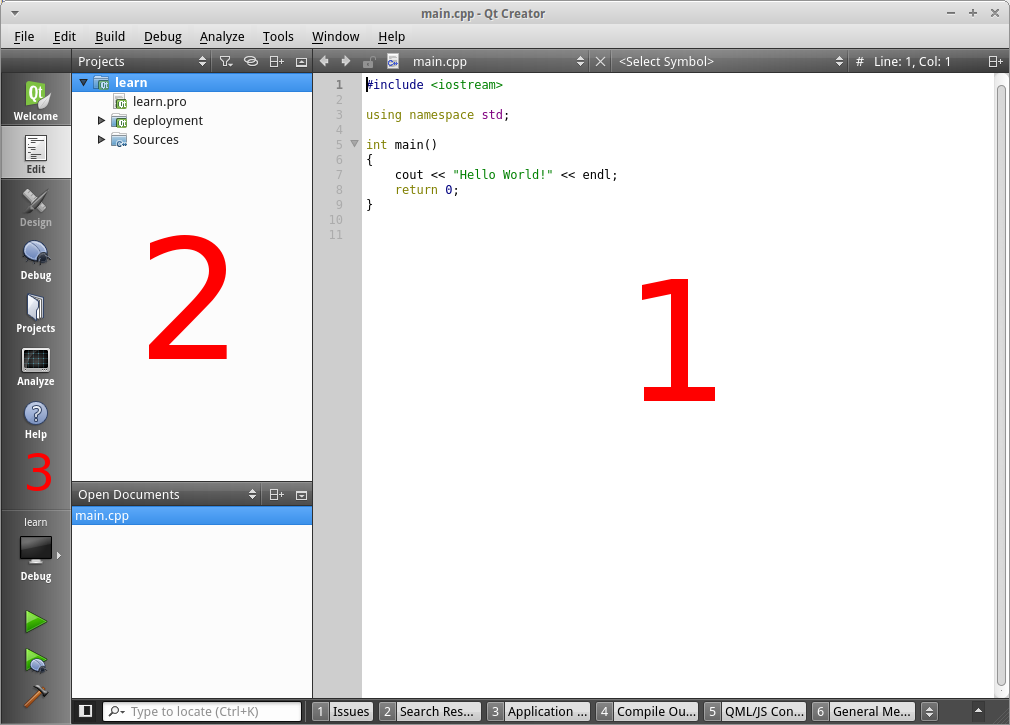Open the Select Symbol dropdown
The height and width of the screenshot is (725, 1010).
coord(730,62)
